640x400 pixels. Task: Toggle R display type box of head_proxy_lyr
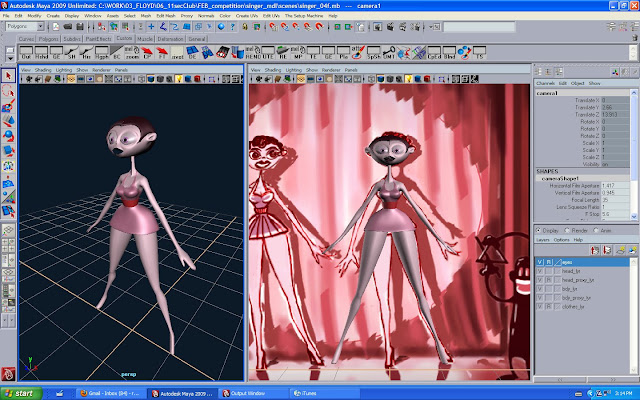pyautogui.click(x=549, y=280)
